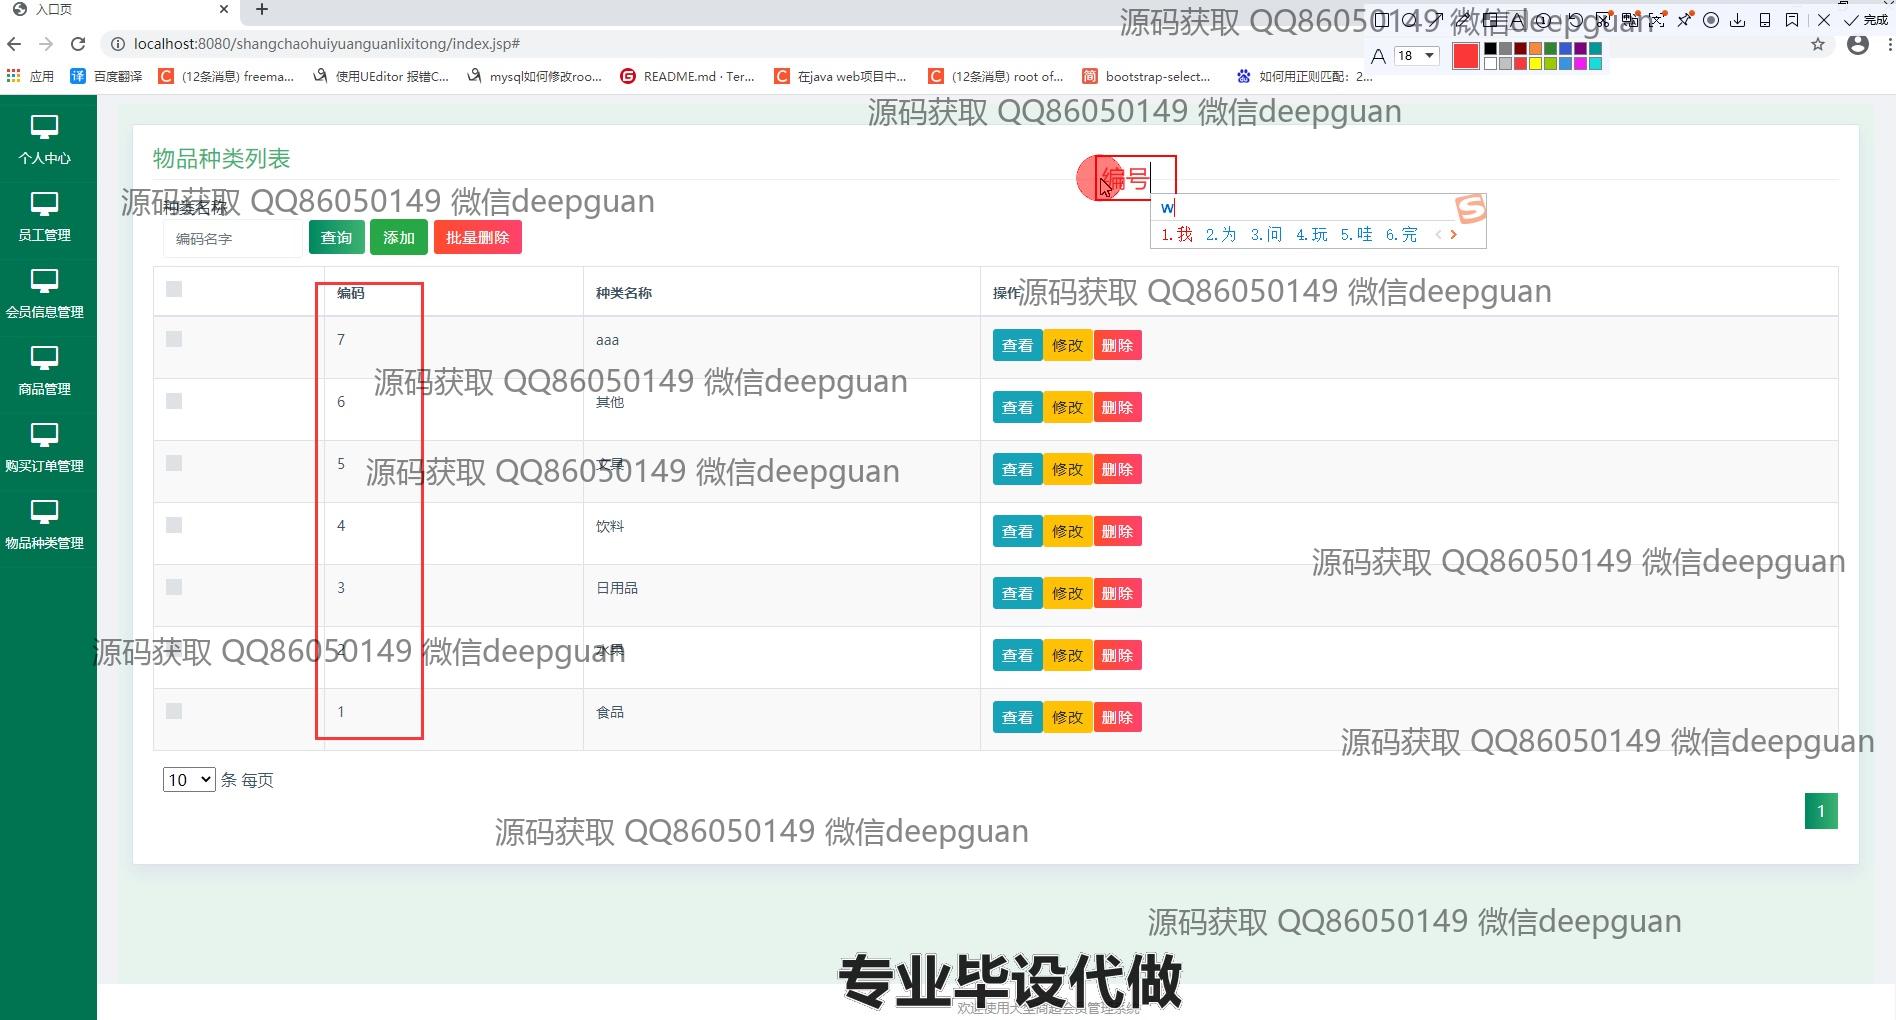
Task: Click the 编码名字 search input field
Action: (232, 239)
